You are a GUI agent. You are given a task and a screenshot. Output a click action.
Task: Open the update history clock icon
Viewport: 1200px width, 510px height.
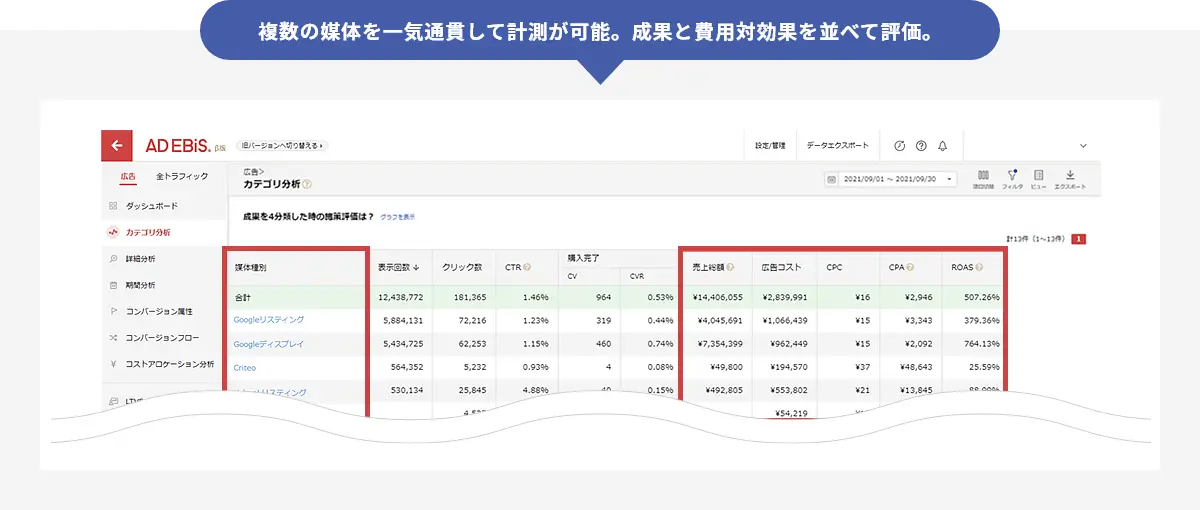point(899,145)
